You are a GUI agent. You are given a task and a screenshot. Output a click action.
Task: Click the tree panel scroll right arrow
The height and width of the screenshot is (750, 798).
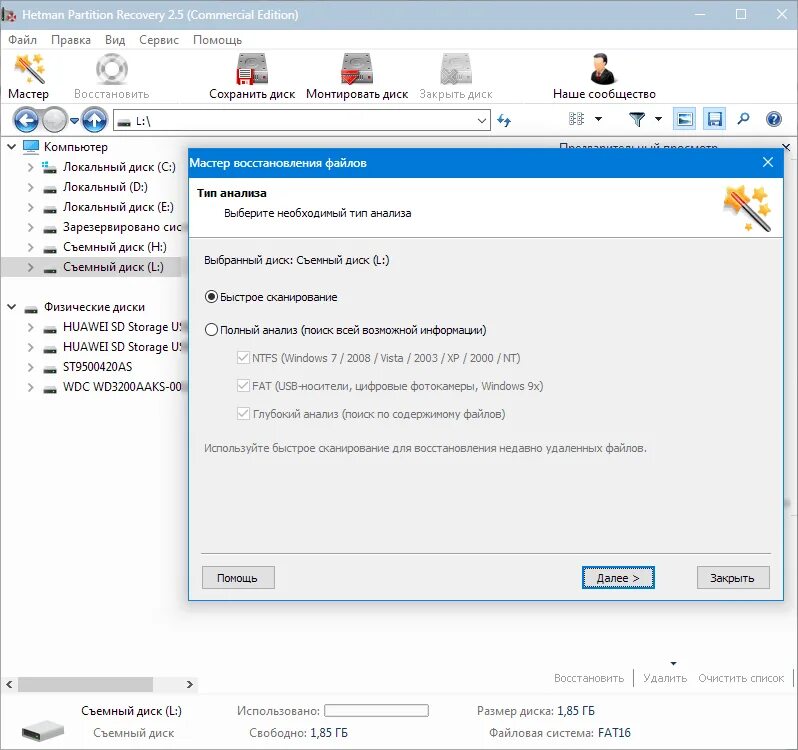tap(190, 684)
